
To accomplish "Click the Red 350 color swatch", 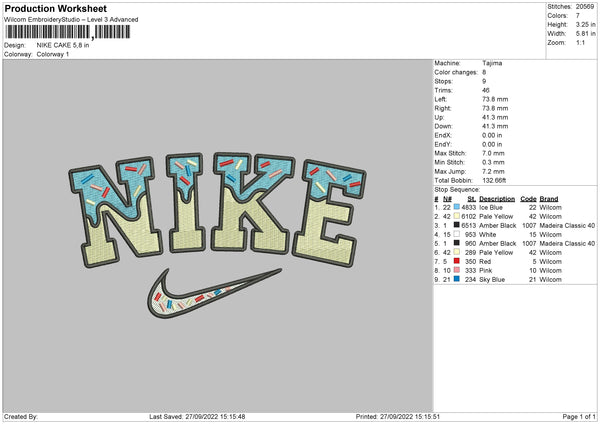I will click(x=457, y=261).
